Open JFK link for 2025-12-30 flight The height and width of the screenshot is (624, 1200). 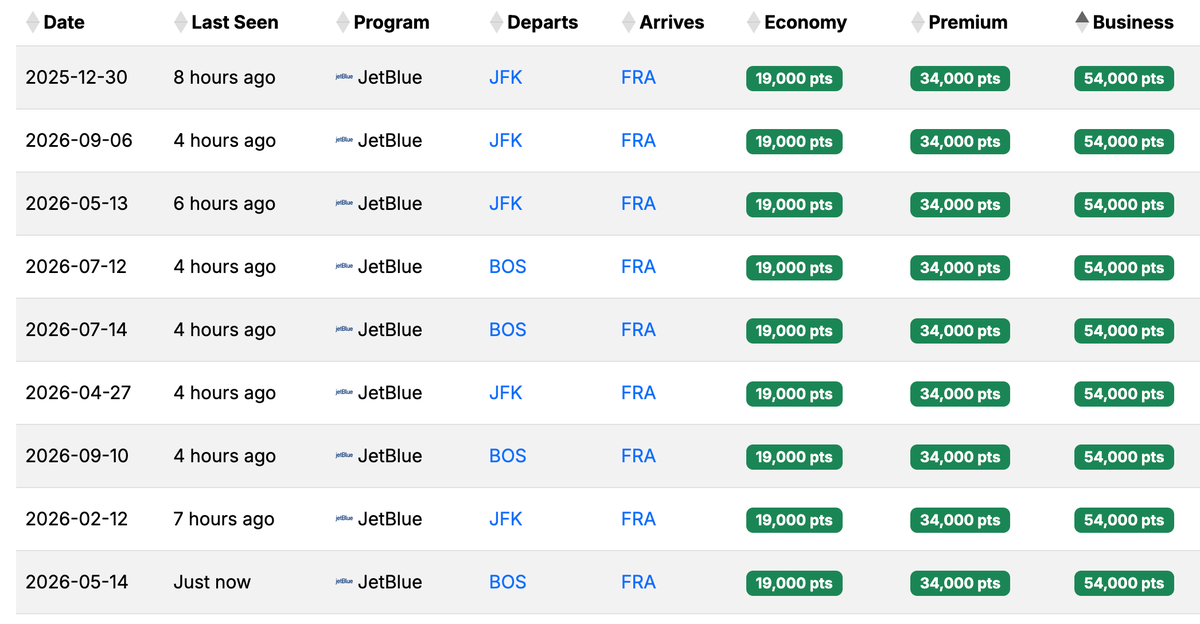tap(506, 77)
